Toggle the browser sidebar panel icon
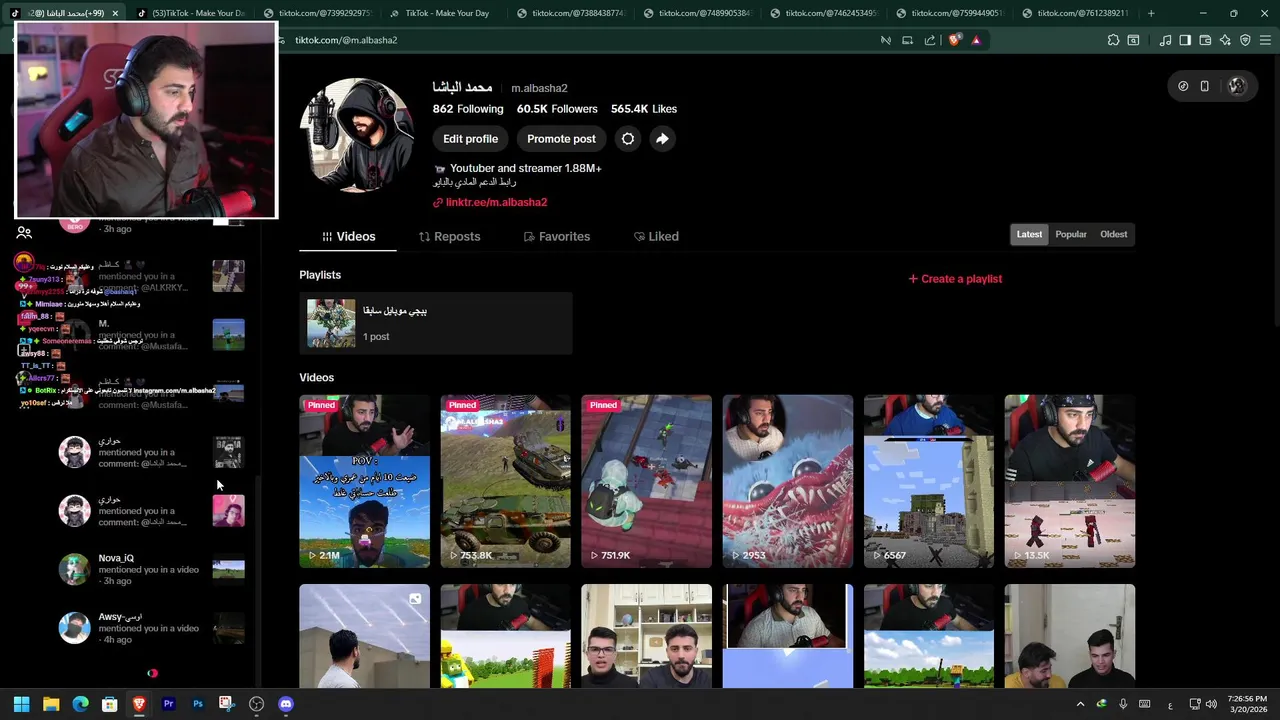Image resolution: width=1280 pixels, height=720 pixels. [x=1185, y=40]
